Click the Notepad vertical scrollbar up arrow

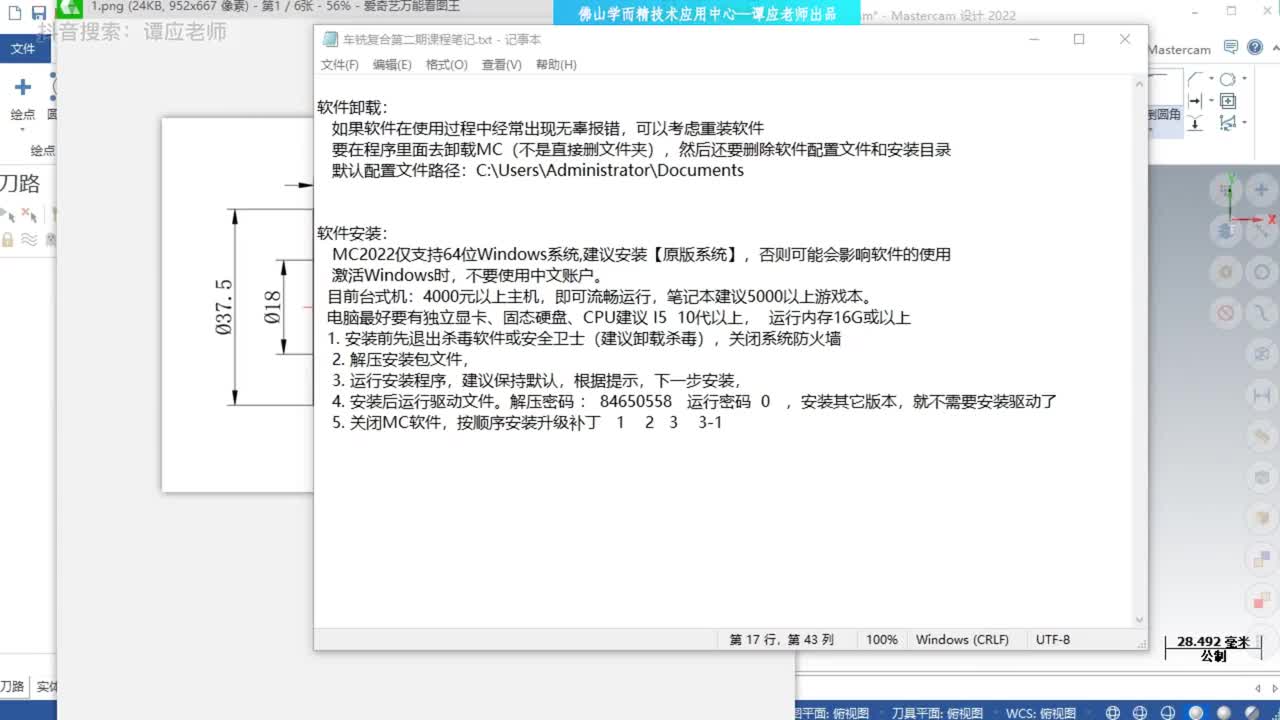[1139, 85]
